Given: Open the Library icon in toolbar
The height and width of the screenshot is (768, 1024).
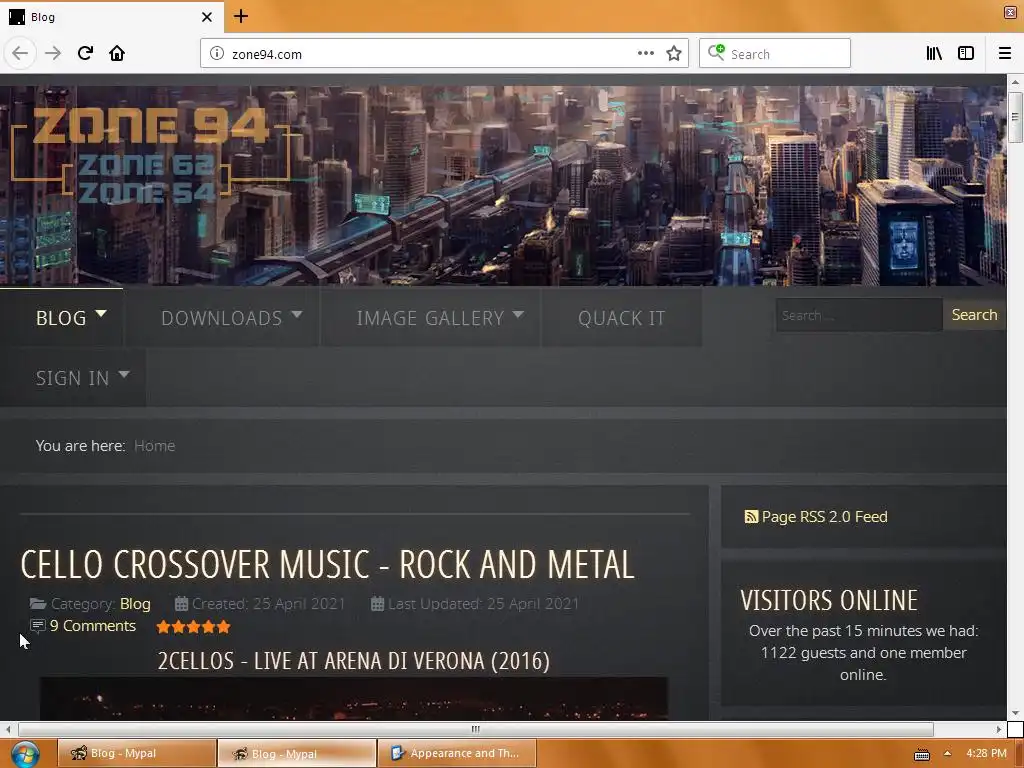Looking at the screenshot, I should point(935,54).
